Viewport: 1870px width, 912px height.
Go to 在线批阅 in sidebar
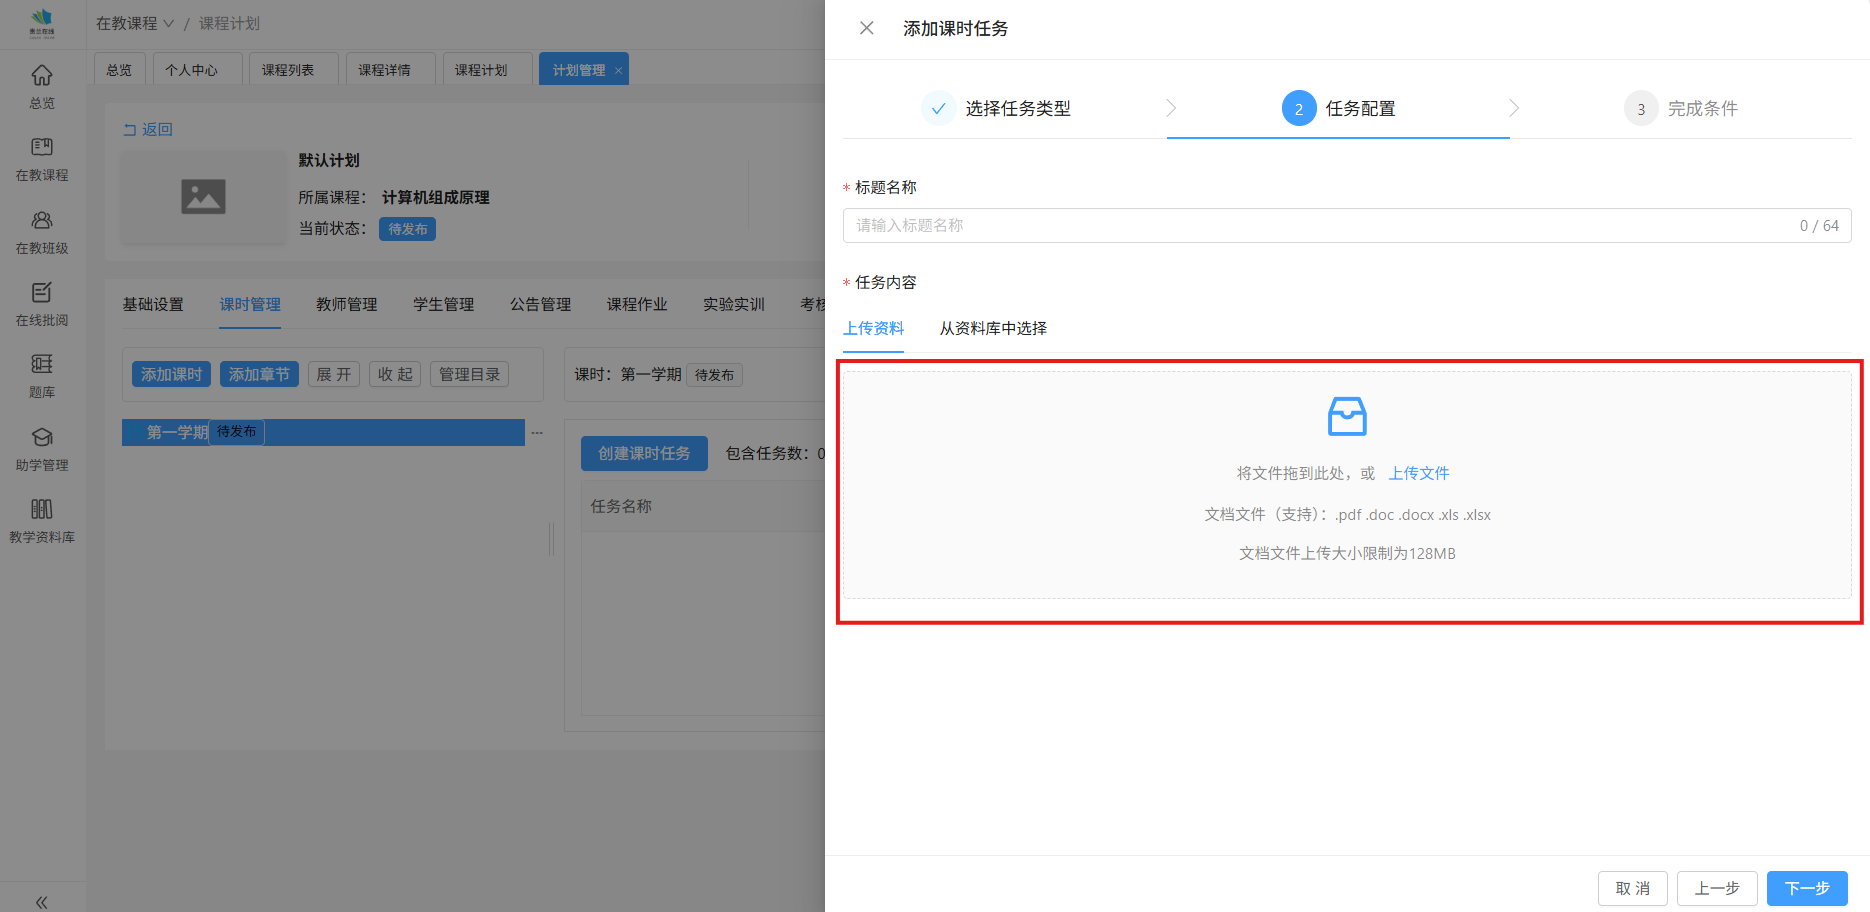click(42, 293)
